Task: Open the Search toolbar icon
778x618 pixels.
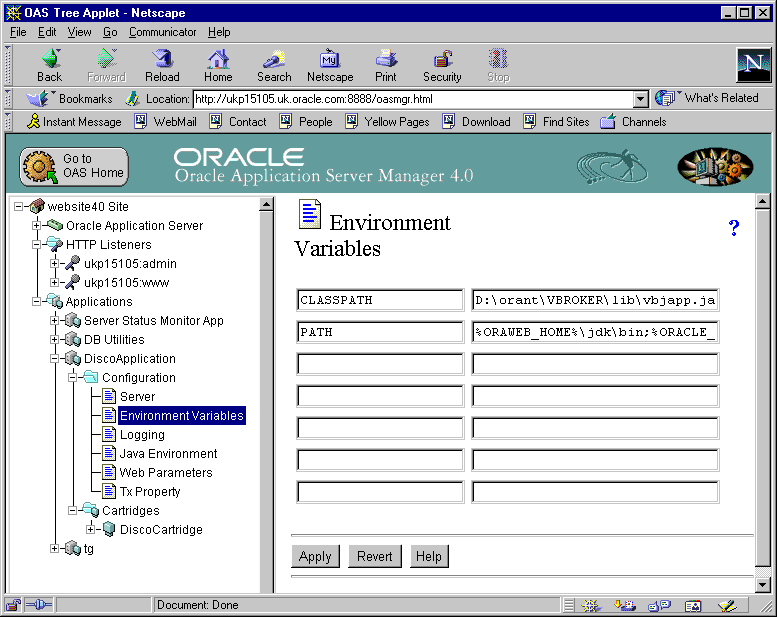Action: point(274,59)
